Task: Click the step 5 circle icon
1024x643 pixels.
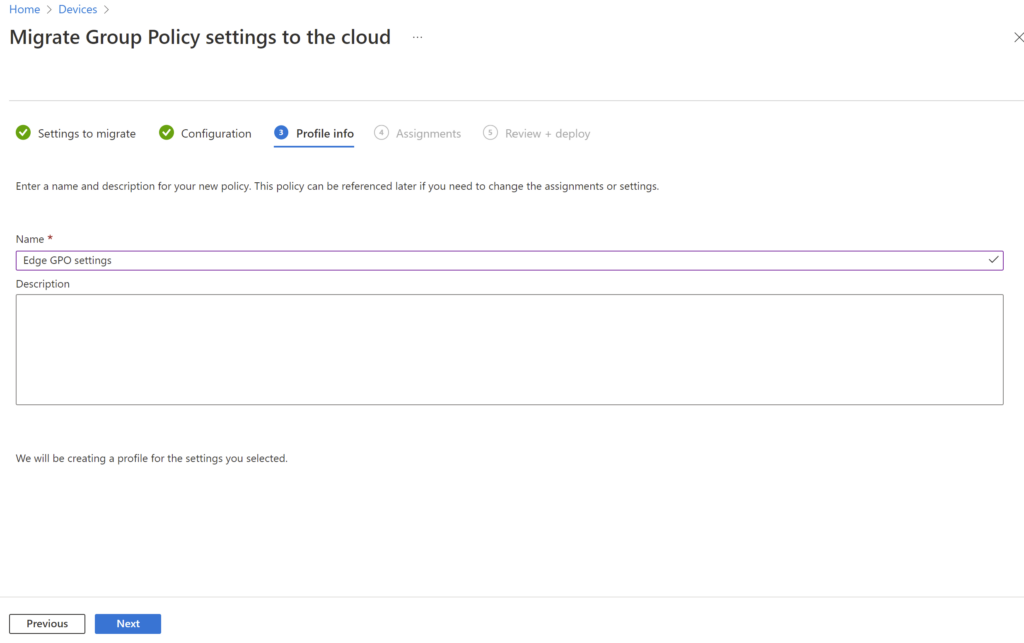Action: [490, 133]
